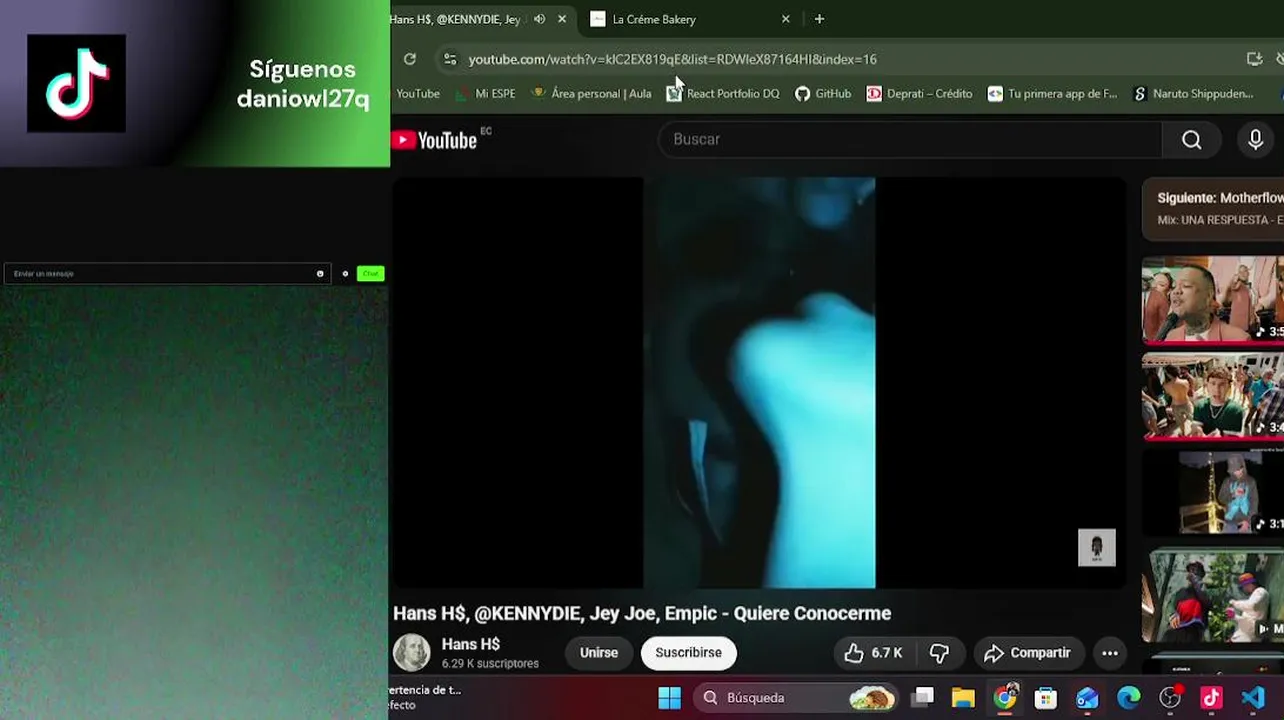Click the TikTok logo in overlay
This screenshot has width=1284, height=720.
click(x=77, y=83)
